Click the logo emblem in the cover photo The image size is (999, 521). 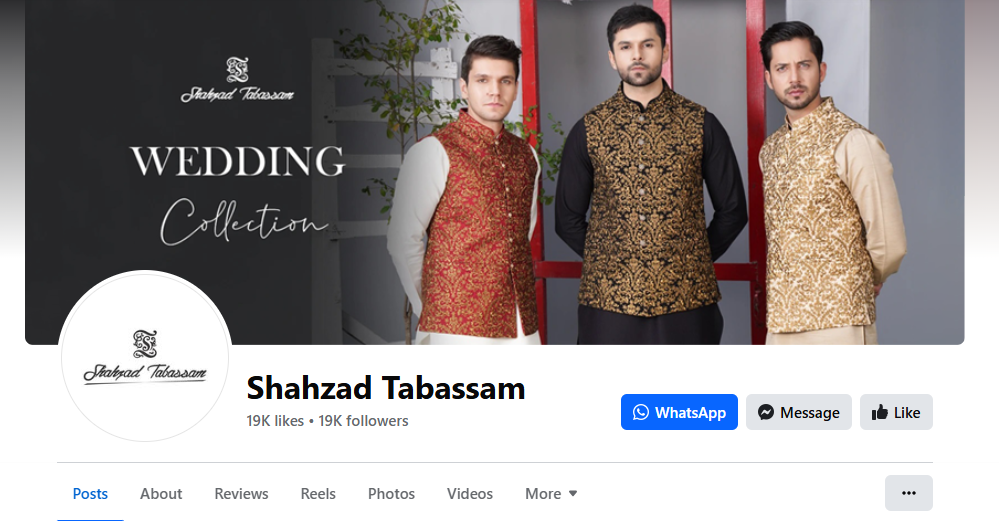[x=237, y=70]
